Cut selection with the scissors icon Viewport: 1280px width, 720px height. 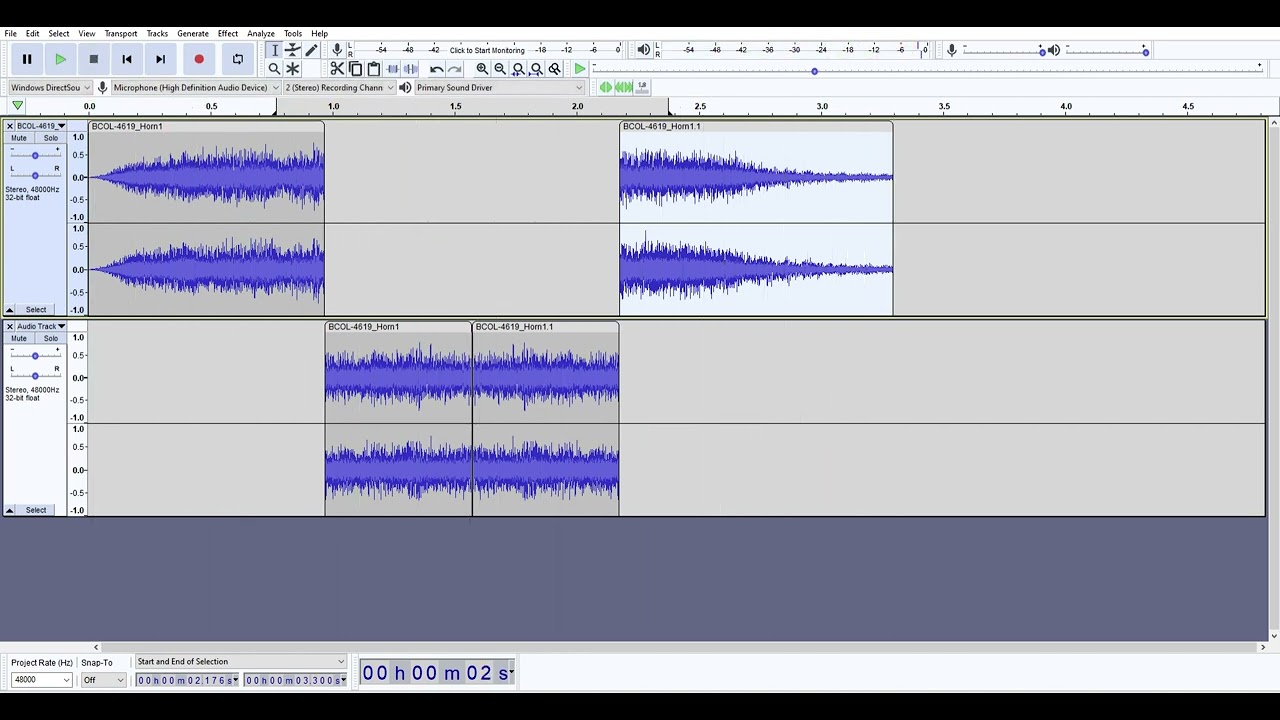337,69
